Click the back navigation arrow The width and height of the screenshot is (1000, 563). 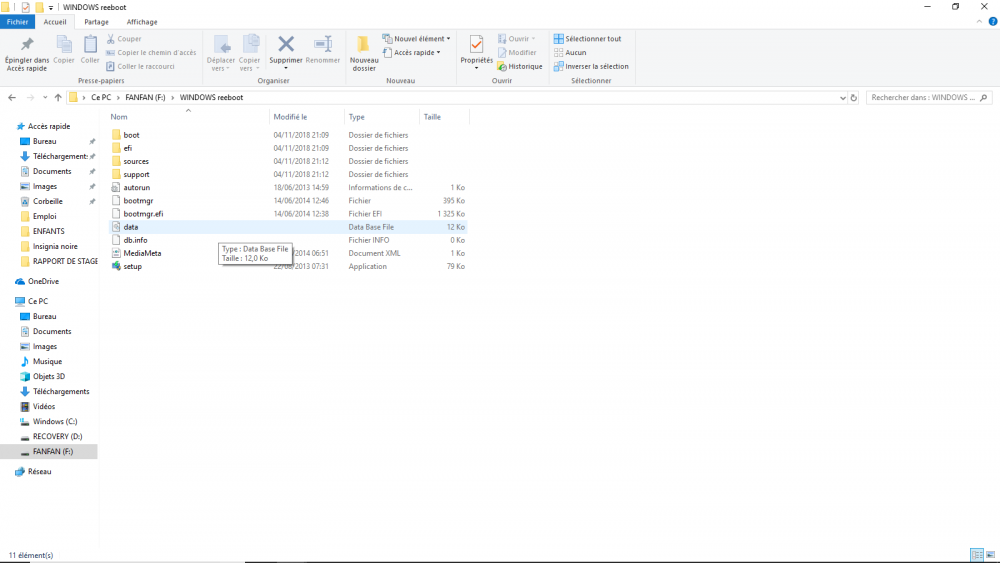(12, 98)
